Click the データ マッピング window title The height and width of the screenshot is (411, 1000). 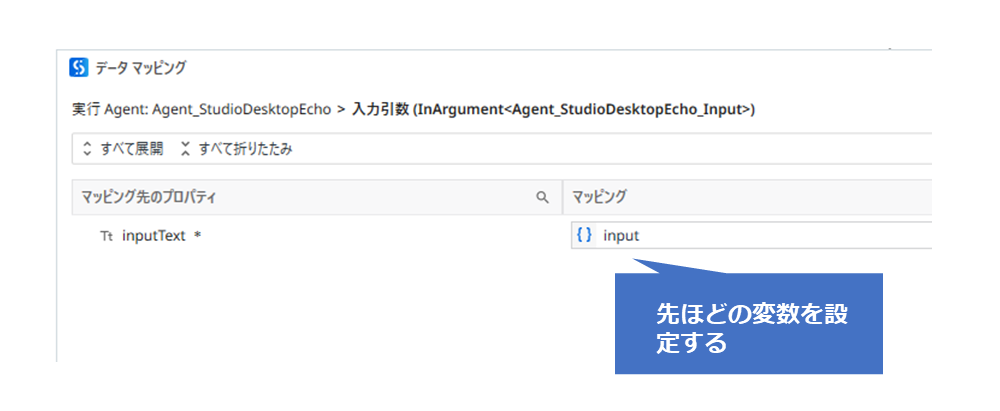[141, 68]
